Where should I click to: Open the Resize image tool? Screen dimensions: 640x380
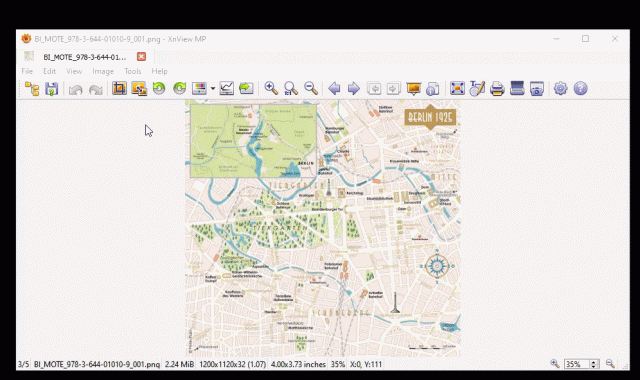139,89
